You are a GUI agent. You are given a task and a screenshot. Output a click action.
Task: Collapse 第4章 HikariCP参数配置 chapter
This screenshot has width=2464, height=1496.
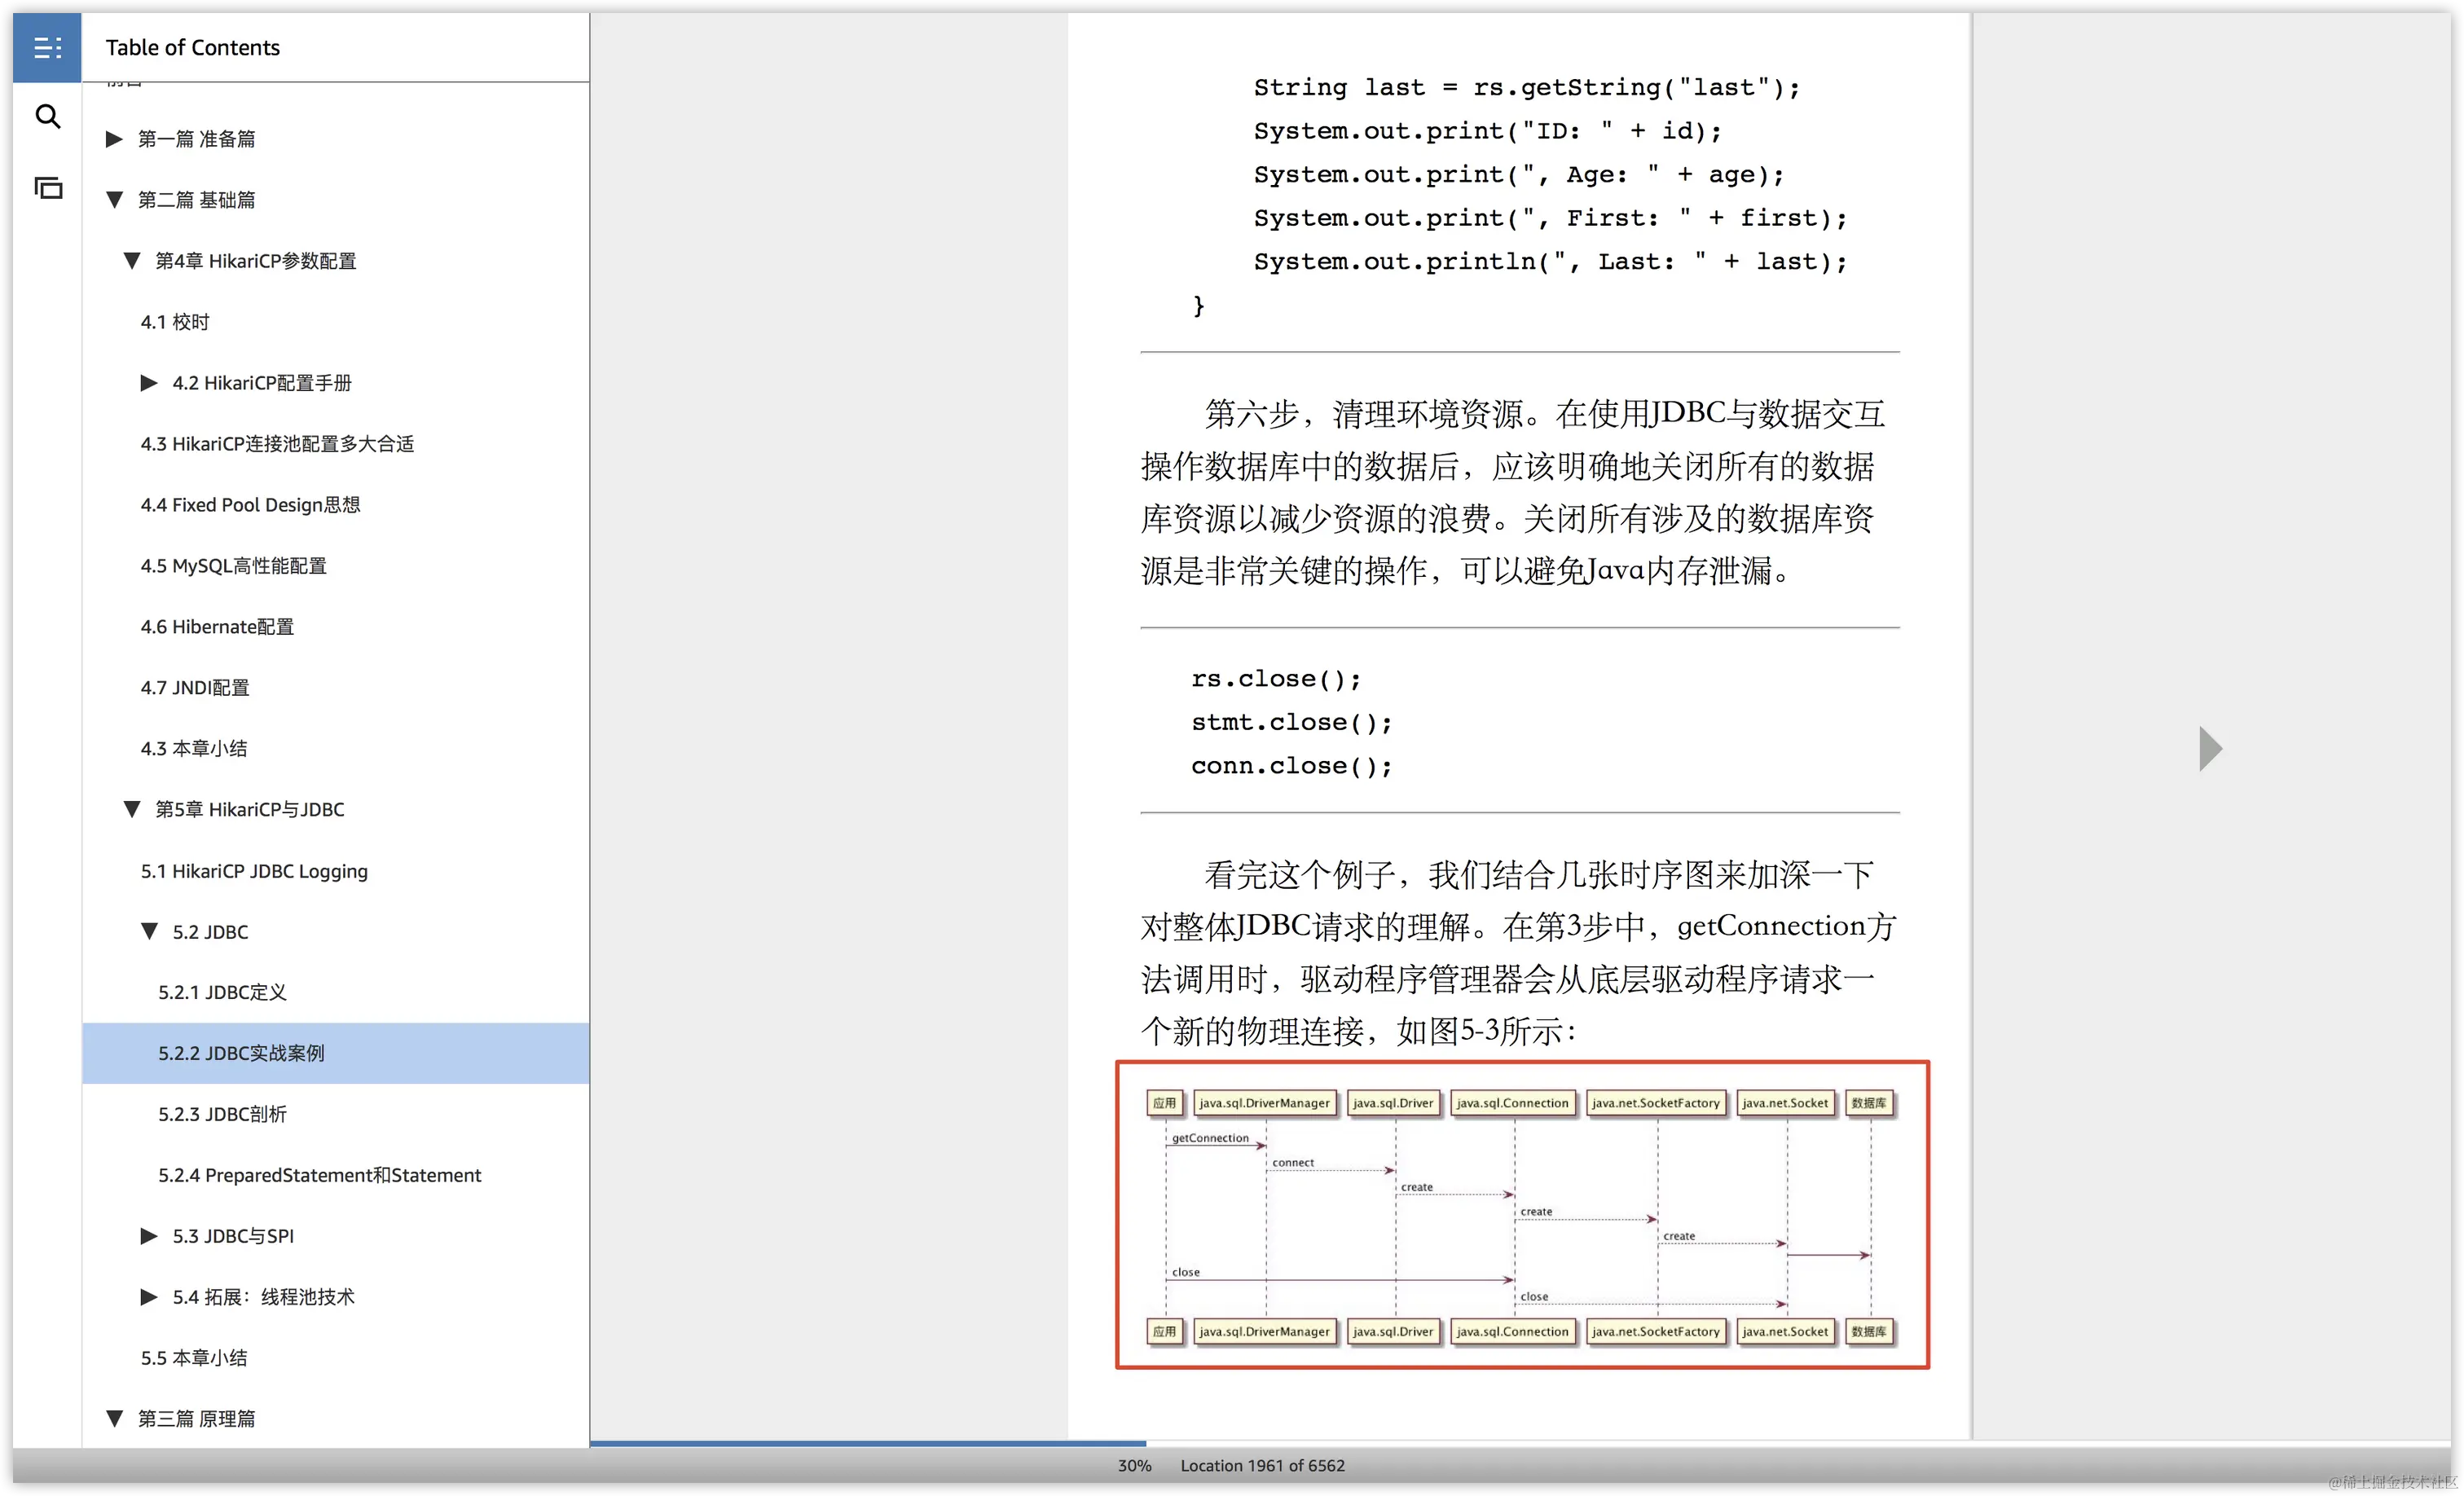[131, 261]
